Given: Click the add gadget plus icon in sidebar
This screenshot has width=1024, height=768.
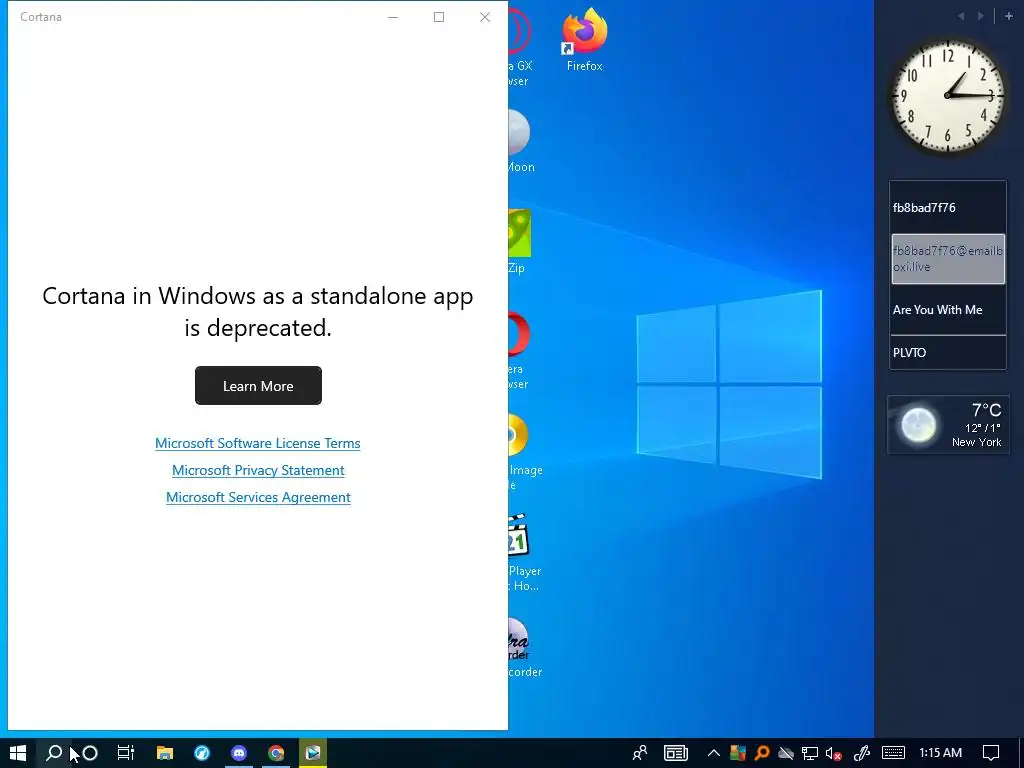Looking at the screenshot, I should (x=1008, y=16).
